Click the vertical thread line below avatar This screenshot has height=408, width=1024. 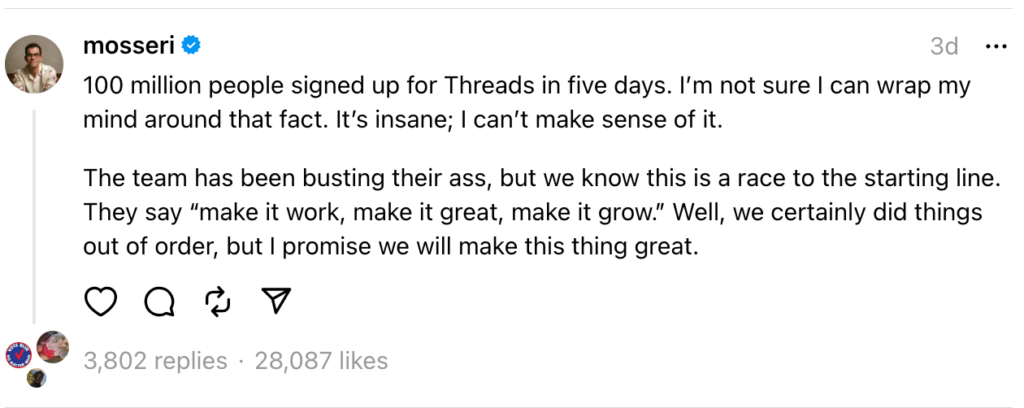tap(34, 217)
